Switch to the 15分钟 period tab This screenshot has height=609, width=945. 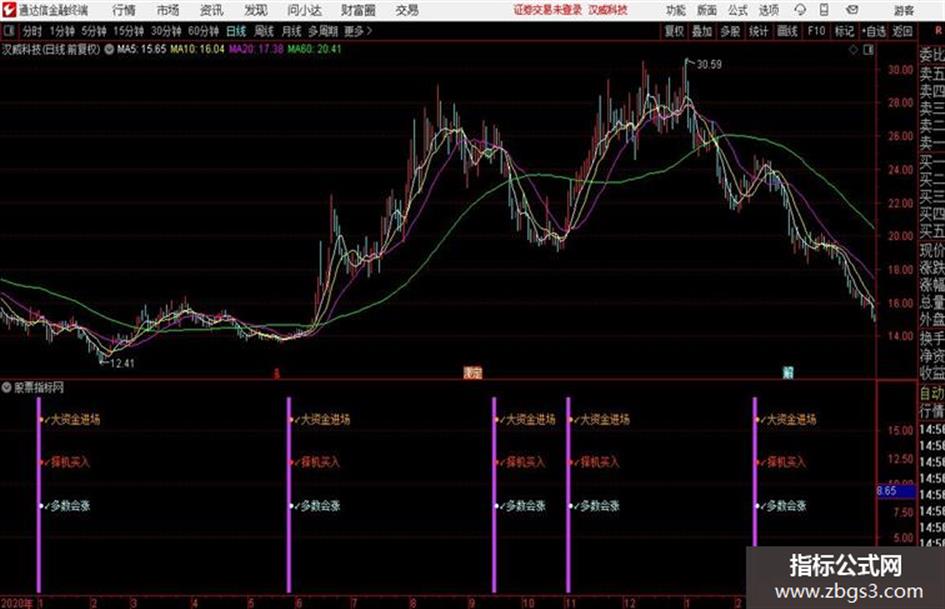(x=128, y=31)
